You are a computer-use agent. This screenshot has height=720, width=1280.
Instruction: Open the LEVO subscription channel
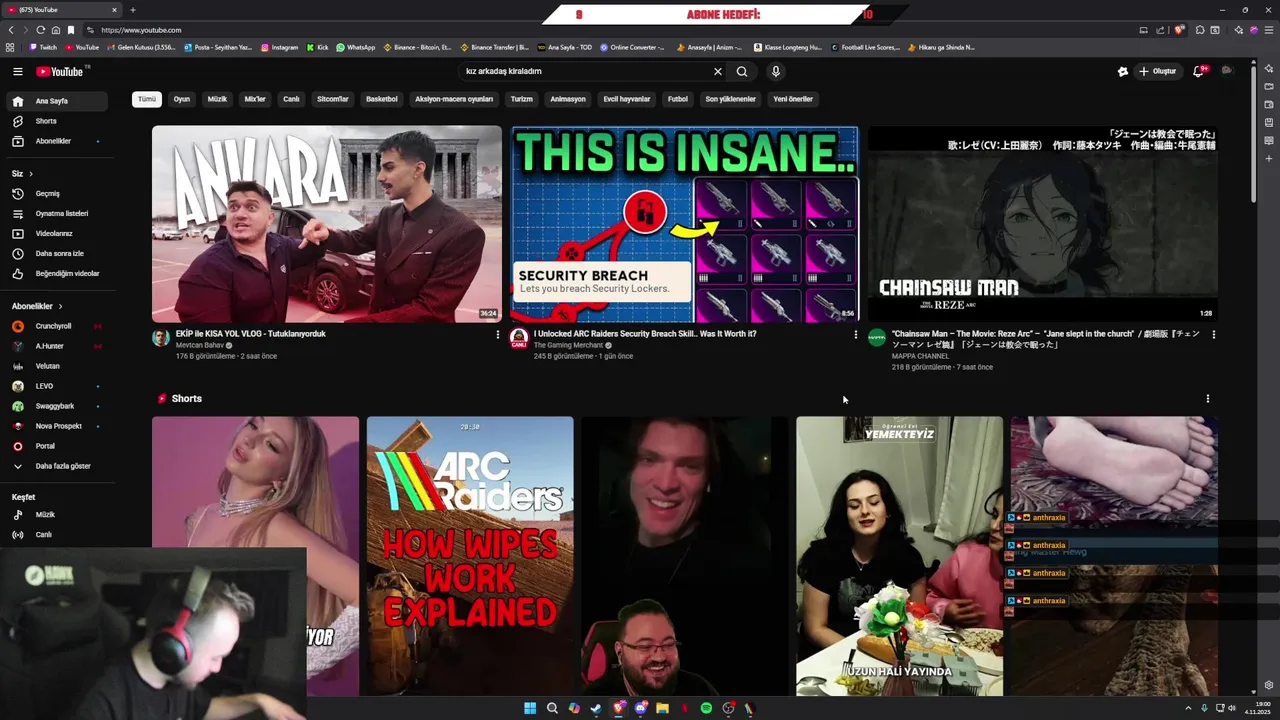[x=56, y=386]
